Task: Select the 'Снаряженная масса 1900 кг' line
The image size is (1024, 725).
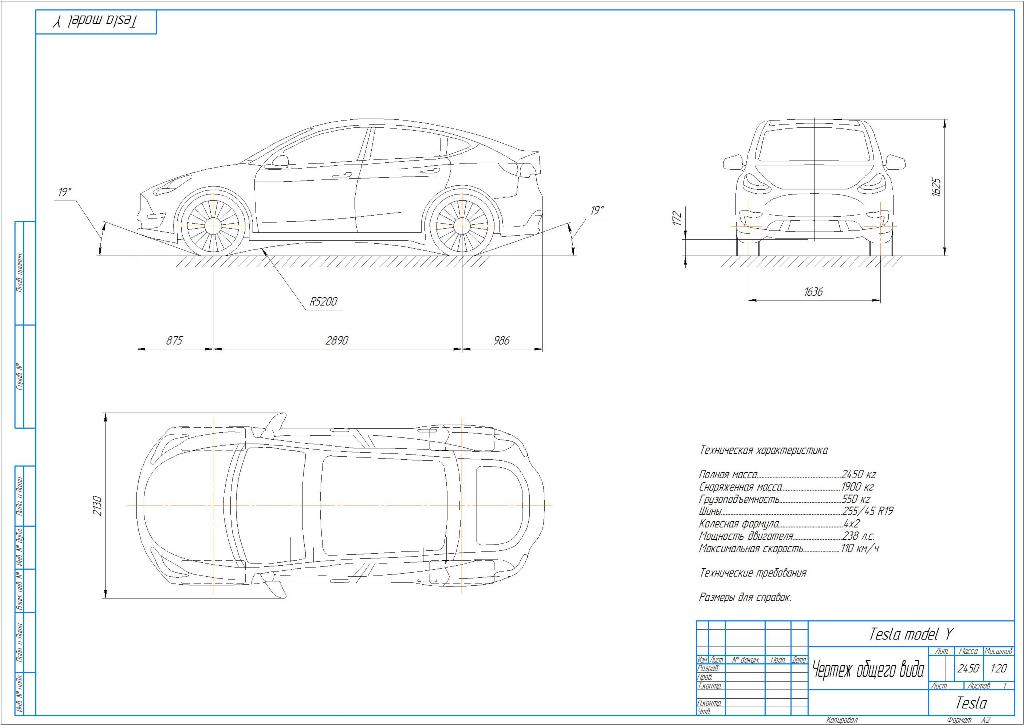Action: pyautogui.click(x=786, y=487)
